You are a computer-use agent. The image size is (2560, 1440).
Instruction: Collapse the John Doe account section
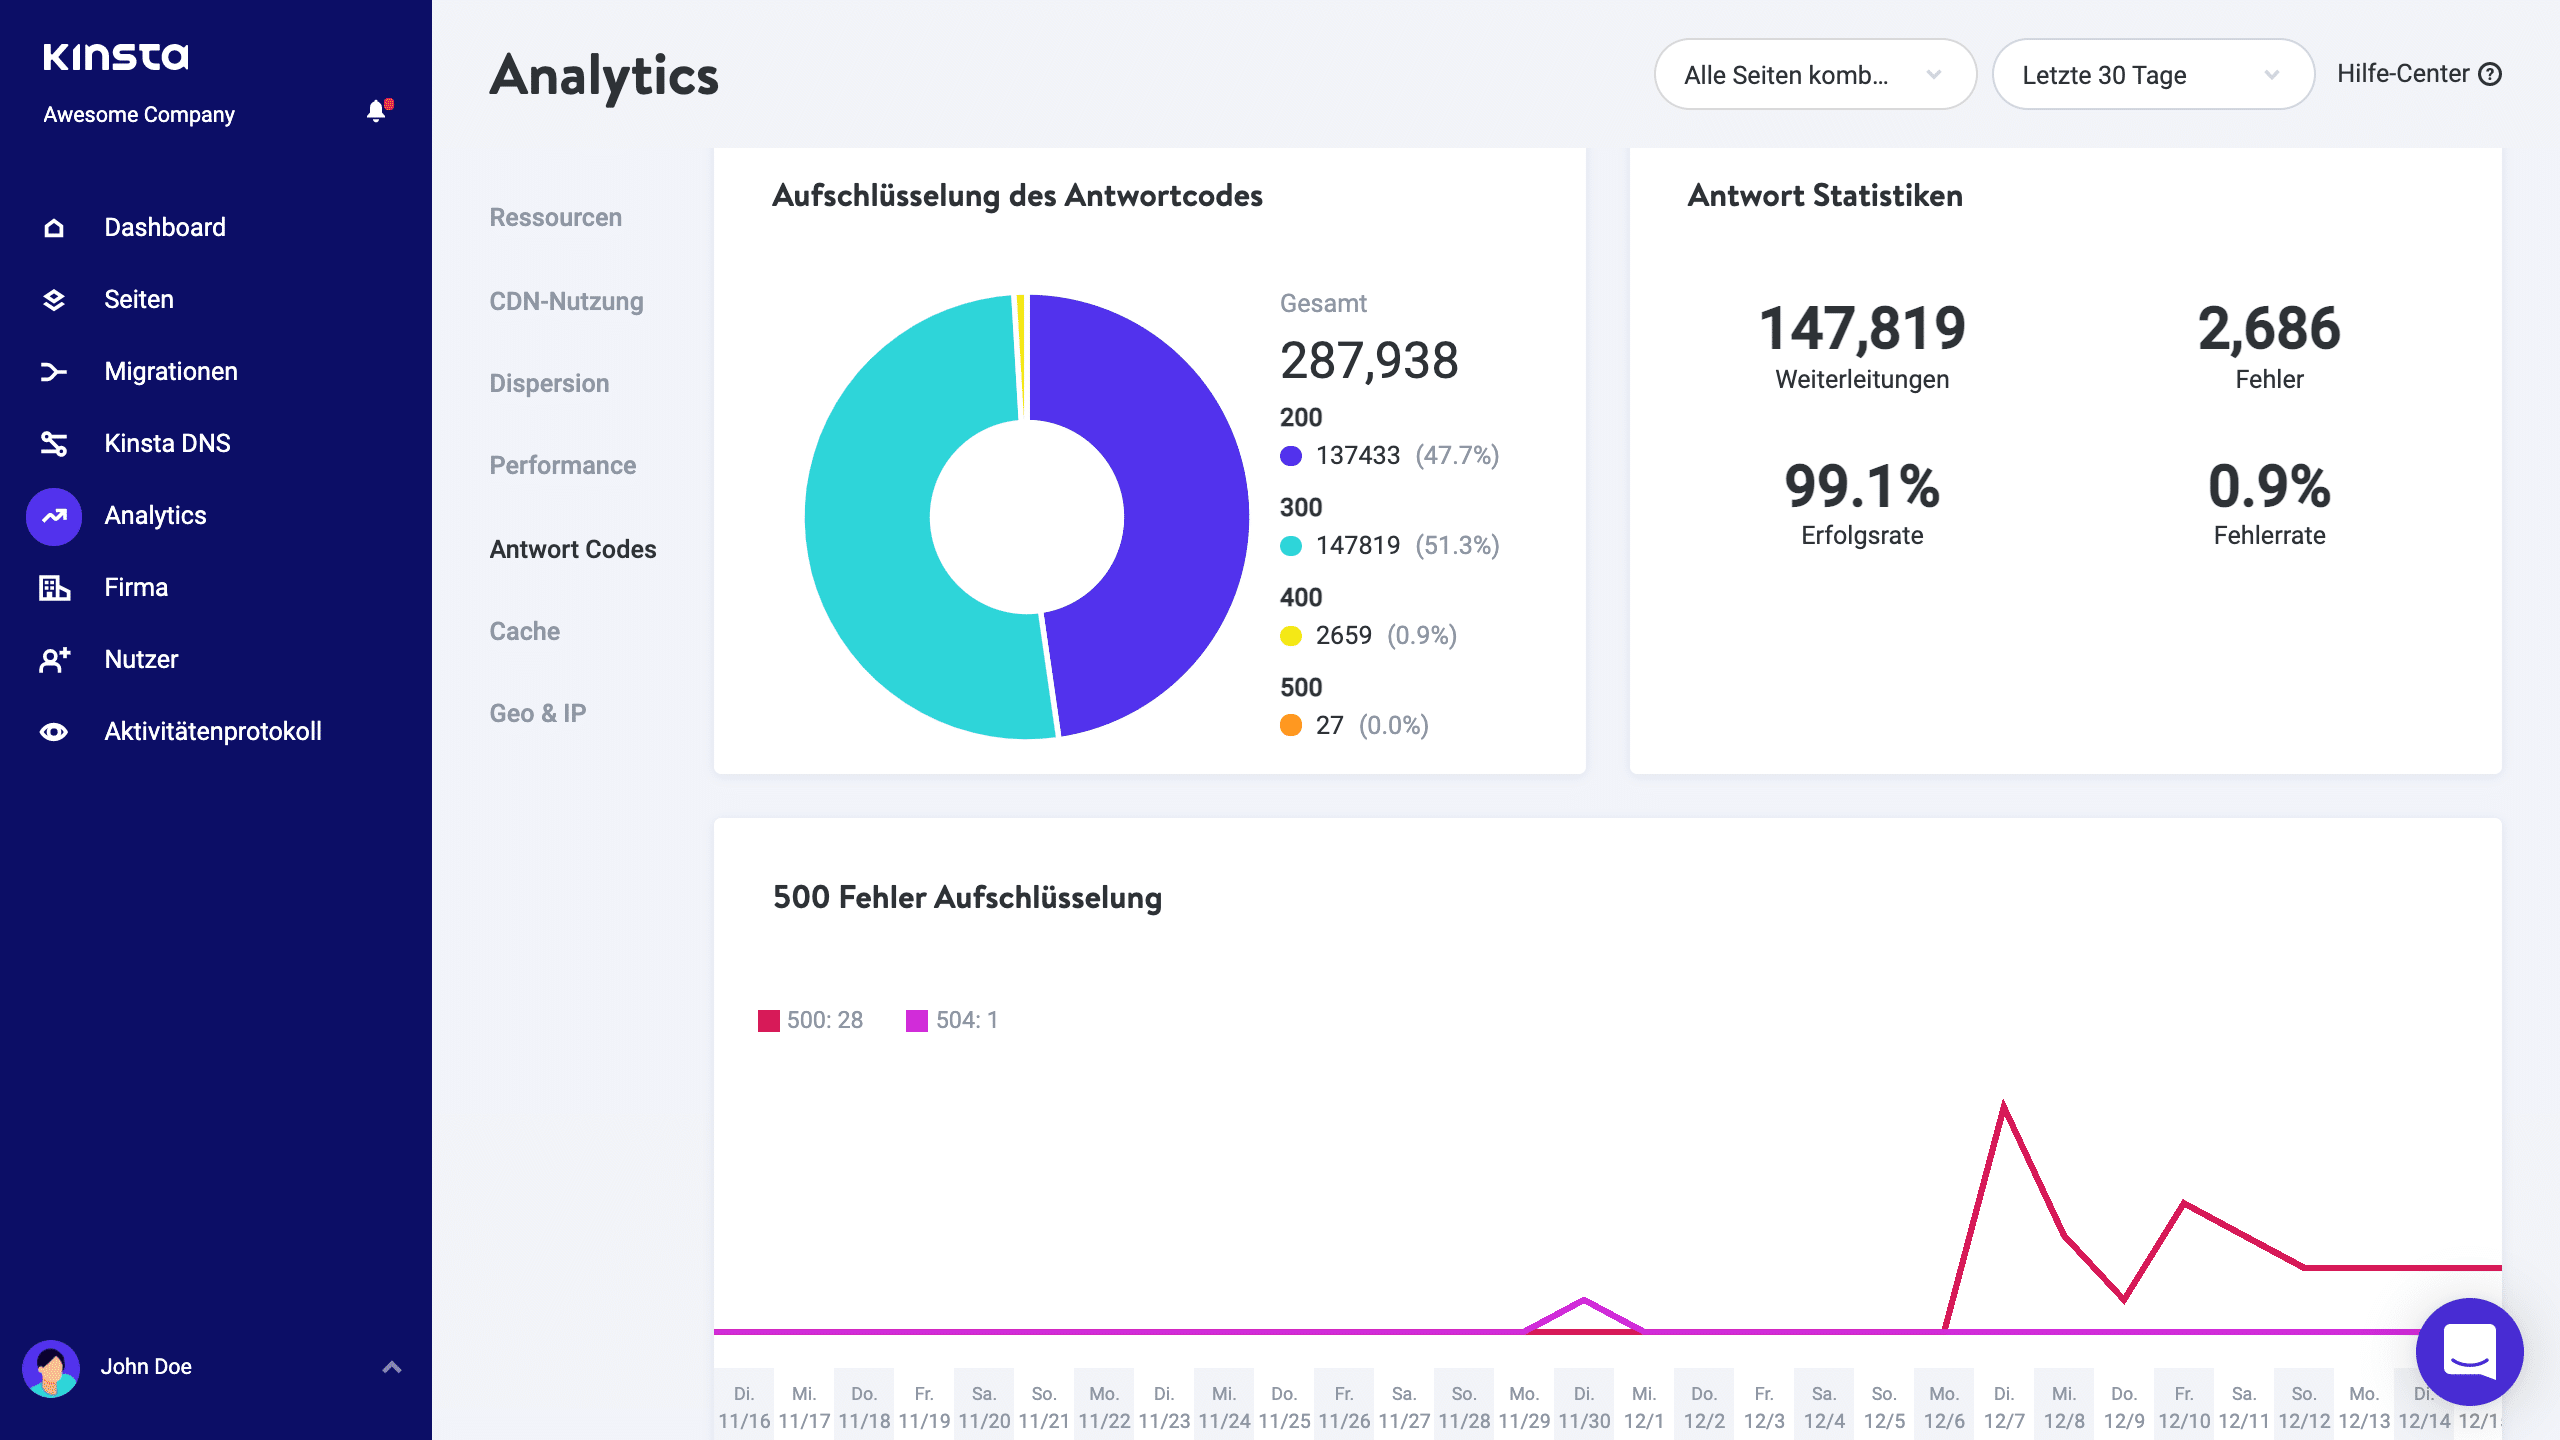click(x=390, y=1366)
